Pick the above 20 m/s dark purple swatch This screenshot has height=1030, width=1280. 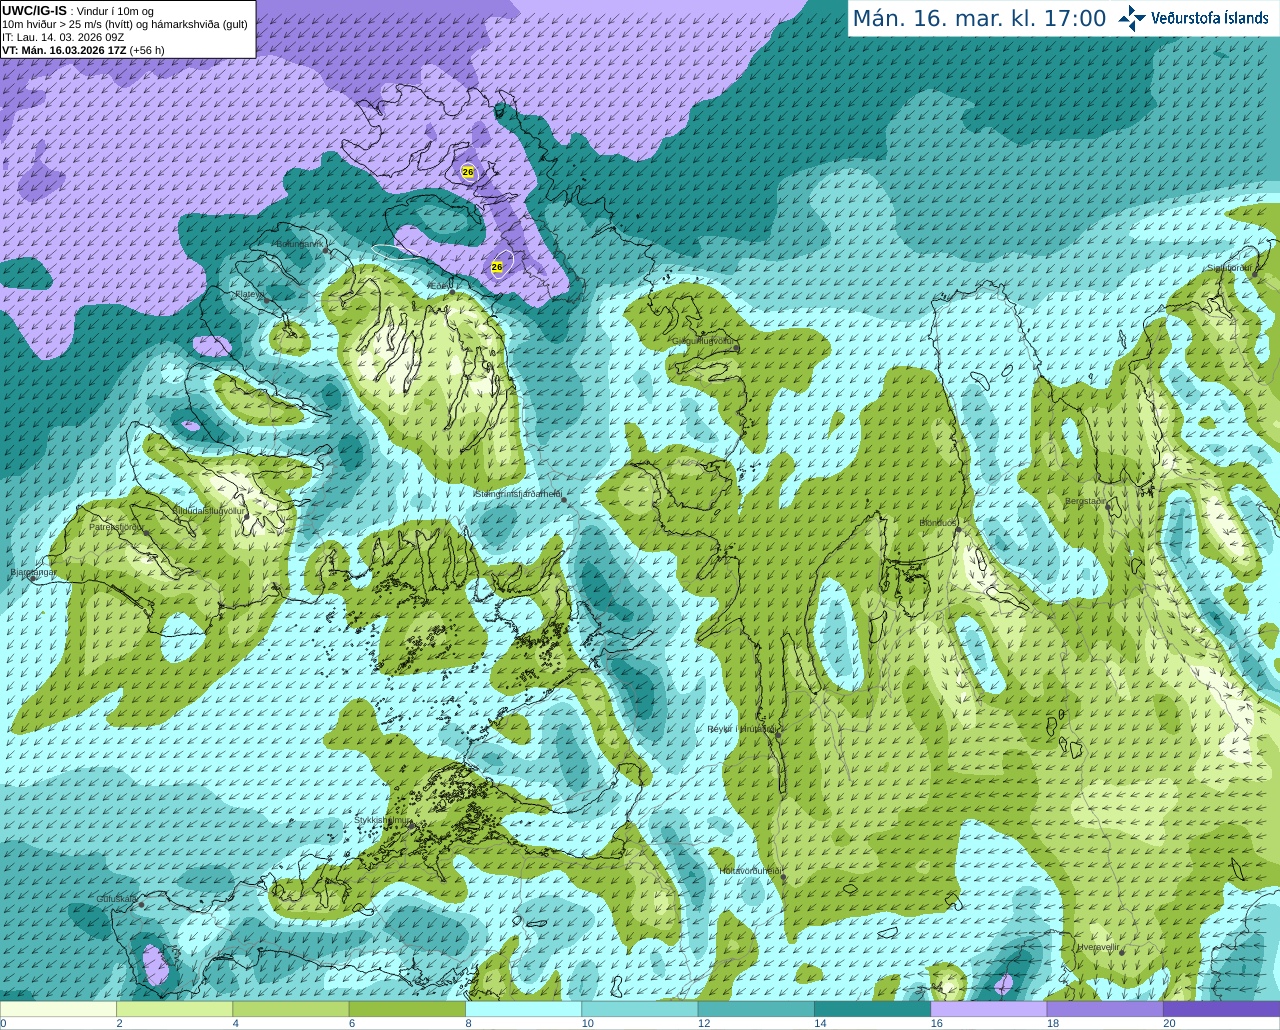[1221, 1009]
